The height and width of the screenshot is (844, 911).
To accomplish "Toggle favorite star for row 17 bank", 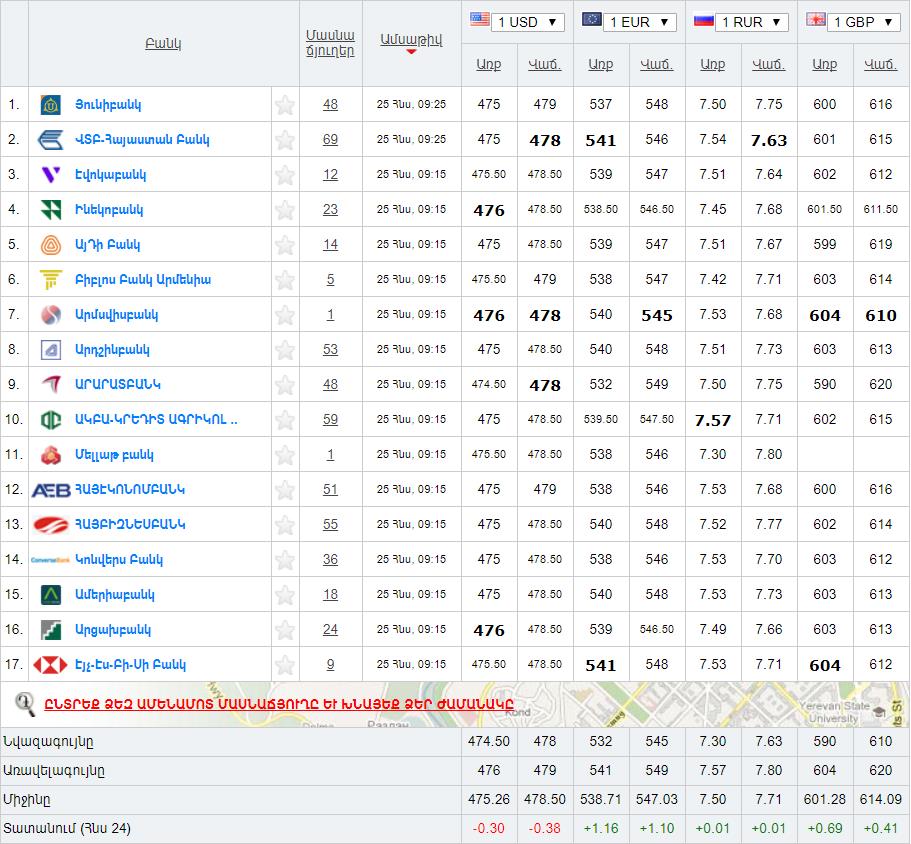I will 285,665.
